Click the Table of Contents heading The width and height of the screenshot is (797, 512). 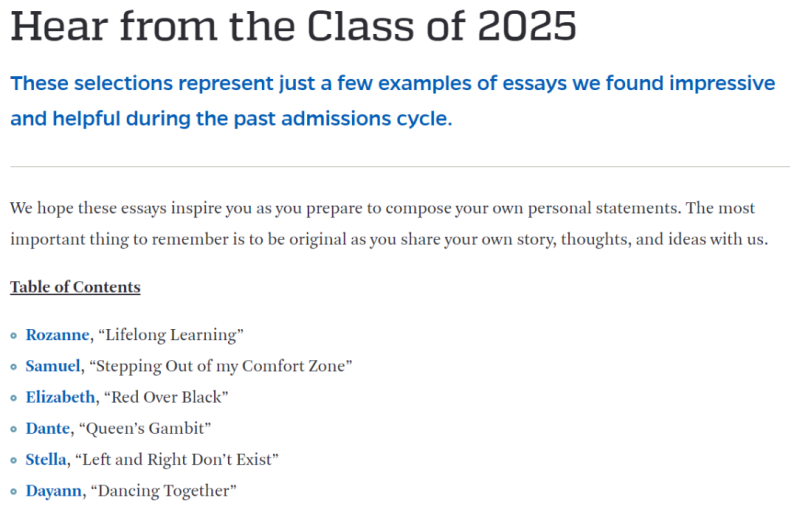tap(75, 287)
